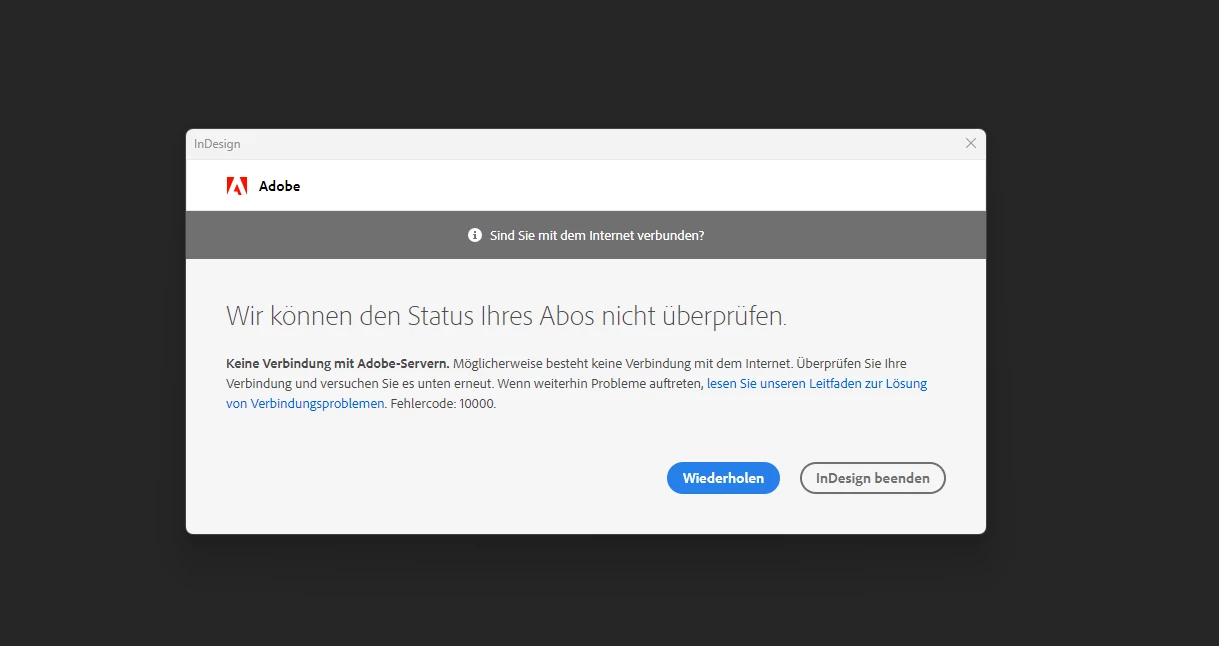This screenshot has width=1219, height=646.
Task: Click the "InDesign" title bar label
Action: tap(217, 144)
